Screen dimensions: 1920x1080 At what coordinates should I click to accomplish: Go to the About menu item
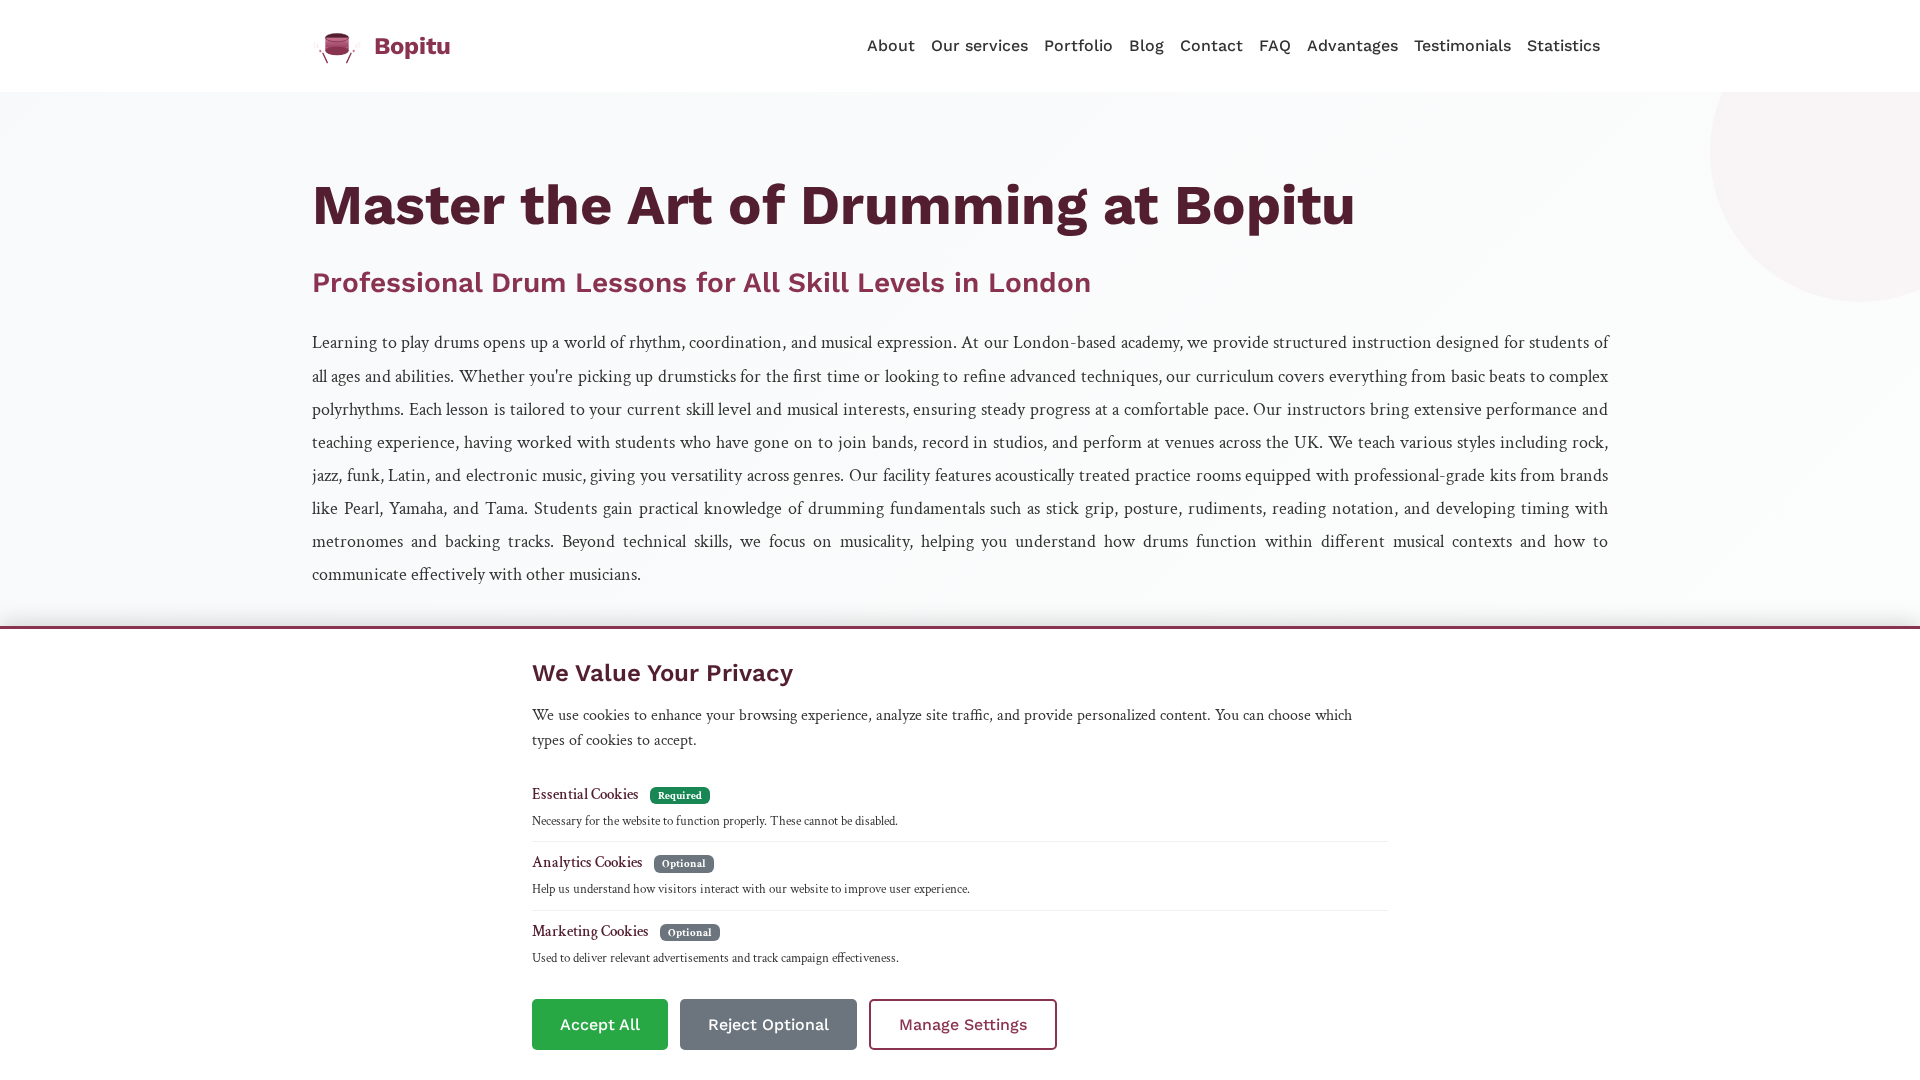tap(891, 46)
